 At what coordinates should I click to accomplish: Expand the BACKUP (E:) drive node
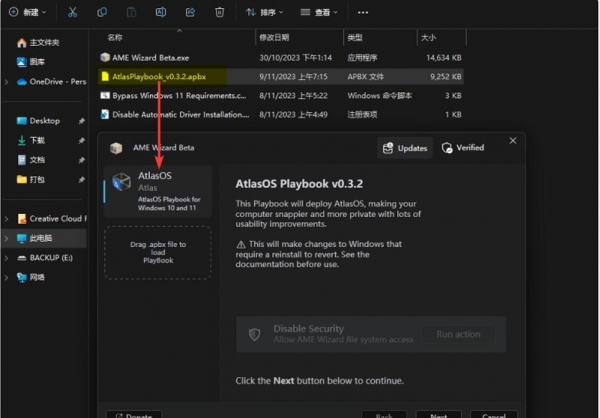tap(8, 257)
